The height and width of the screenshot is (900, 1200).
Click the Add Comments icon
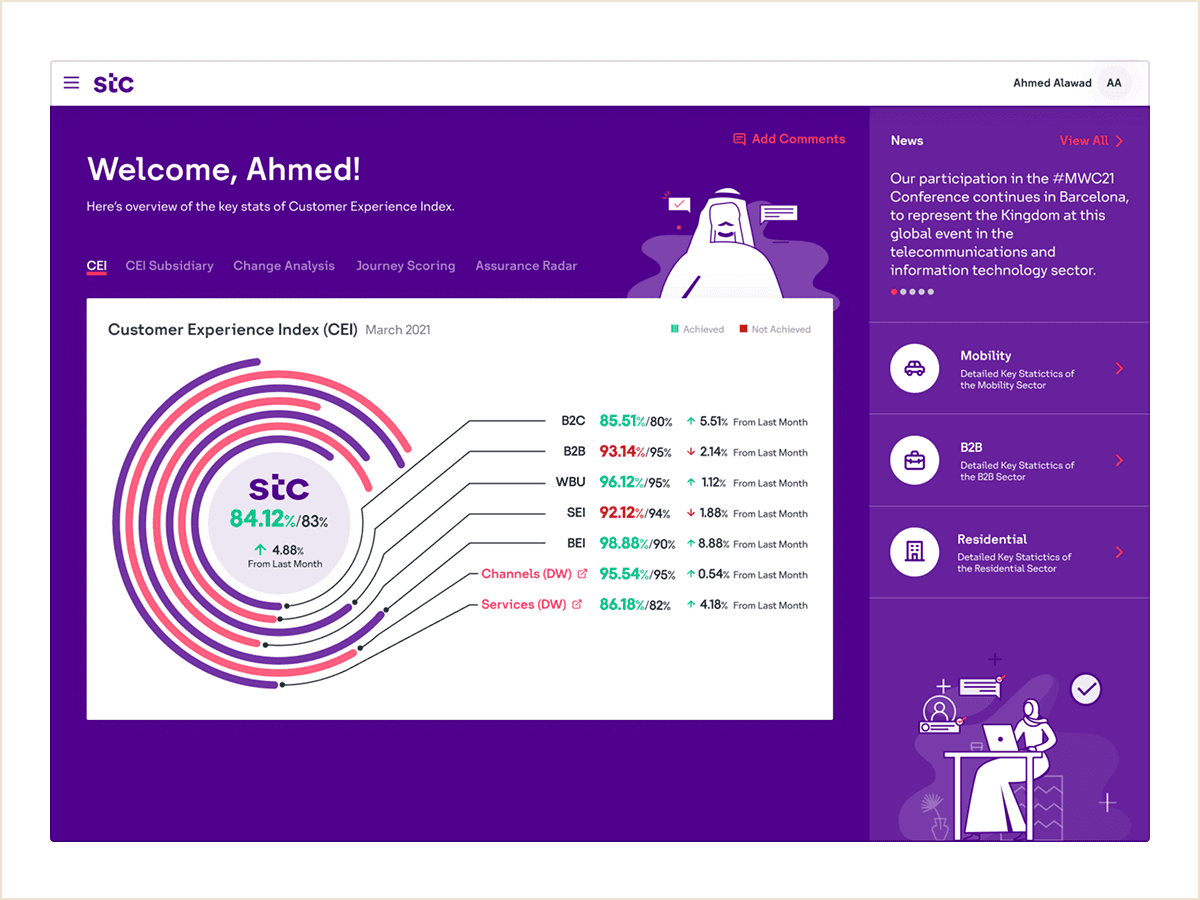point(739,139)
